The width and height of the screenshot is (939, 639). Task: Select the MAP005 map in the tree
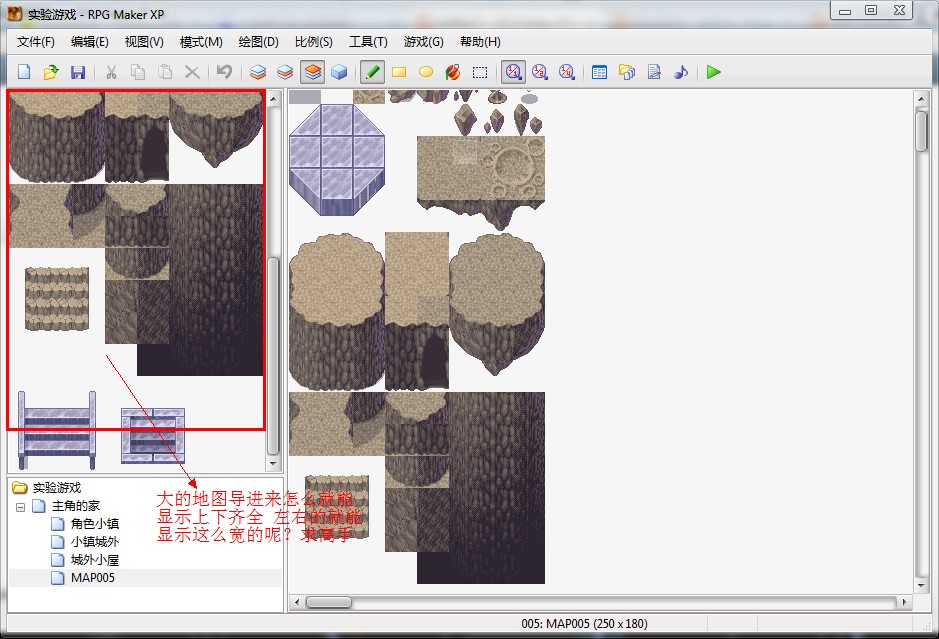pos(92,578)
